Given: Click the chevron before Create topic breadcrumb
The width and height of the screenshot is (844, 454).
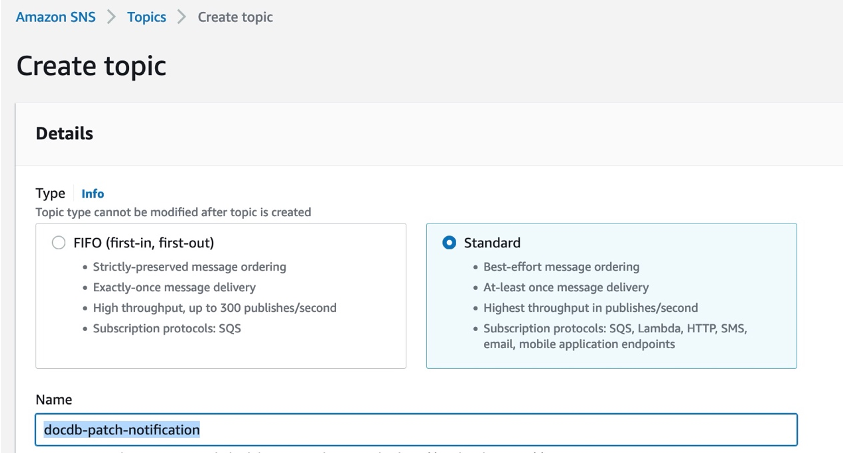Looking at the screenshot, I should click(x=182, y=17).
